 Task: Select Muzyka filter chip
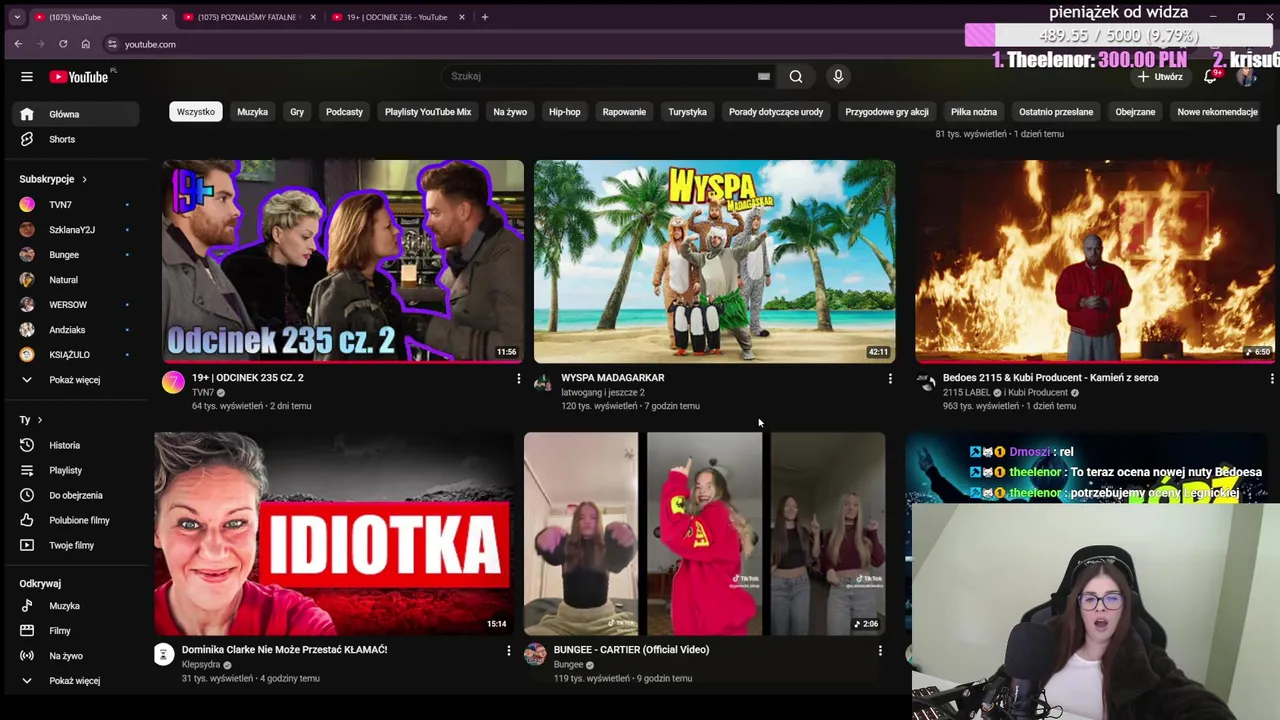click(252, 112)
